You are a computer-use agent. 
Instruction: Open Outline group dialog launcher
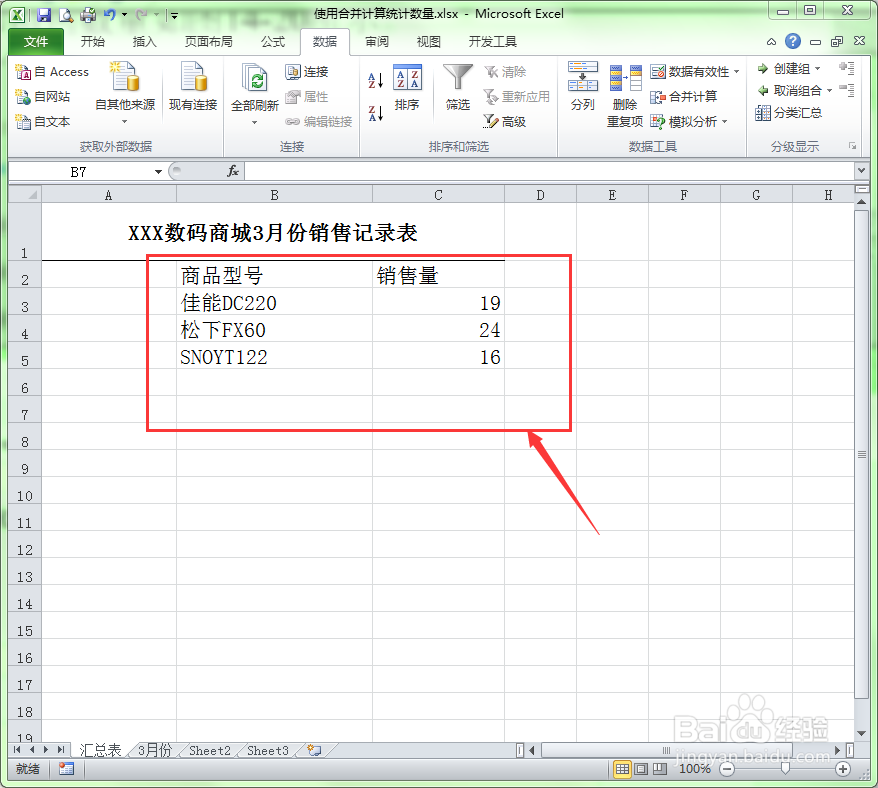(852, 146)
